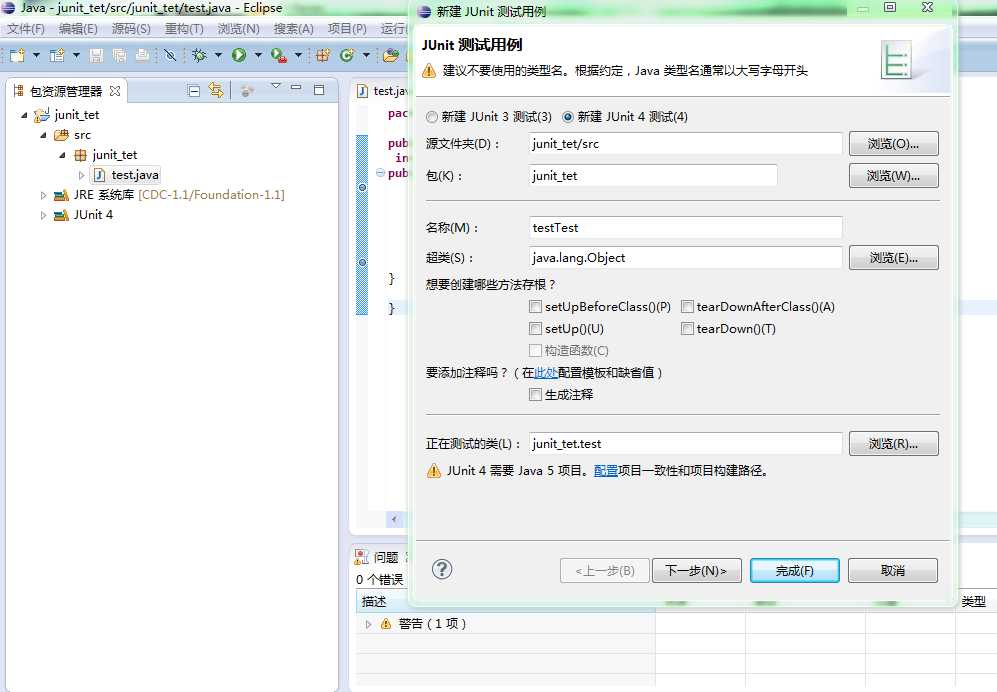Image resolution: width=997 pixels, height=692 pixels.
Task: Click the 完成(F) finish button
Action: tap(795, 571)
